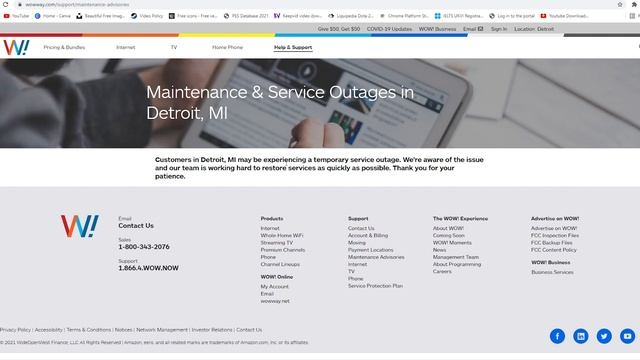Open Channel Lineups link
Screen dimensions: 640x360
280,264
